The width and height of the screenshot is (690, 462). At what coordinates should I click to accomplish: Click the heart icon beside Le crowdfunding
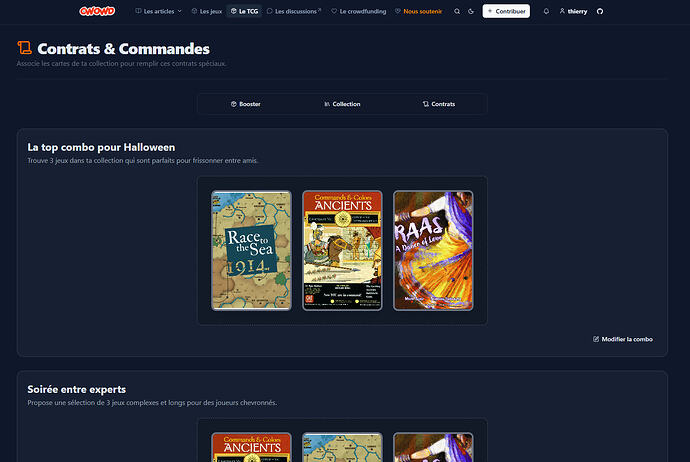point(334,11)
